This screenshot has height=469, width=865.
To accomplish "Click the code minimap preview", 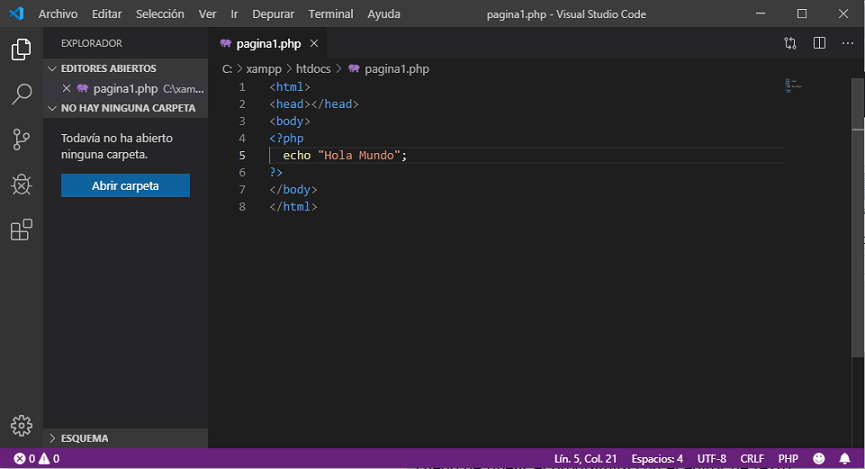I will [793, 86].
